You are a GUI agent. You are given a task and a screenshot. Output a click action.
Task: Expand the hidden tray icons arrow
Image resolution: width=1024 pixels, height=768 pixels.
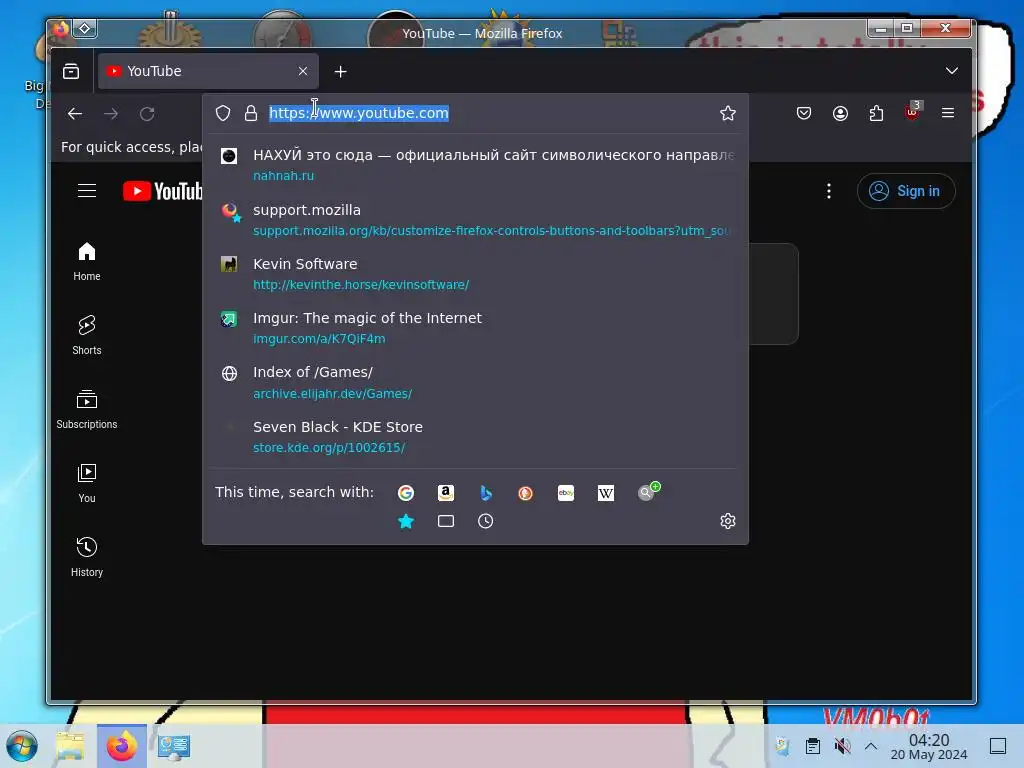871,746
